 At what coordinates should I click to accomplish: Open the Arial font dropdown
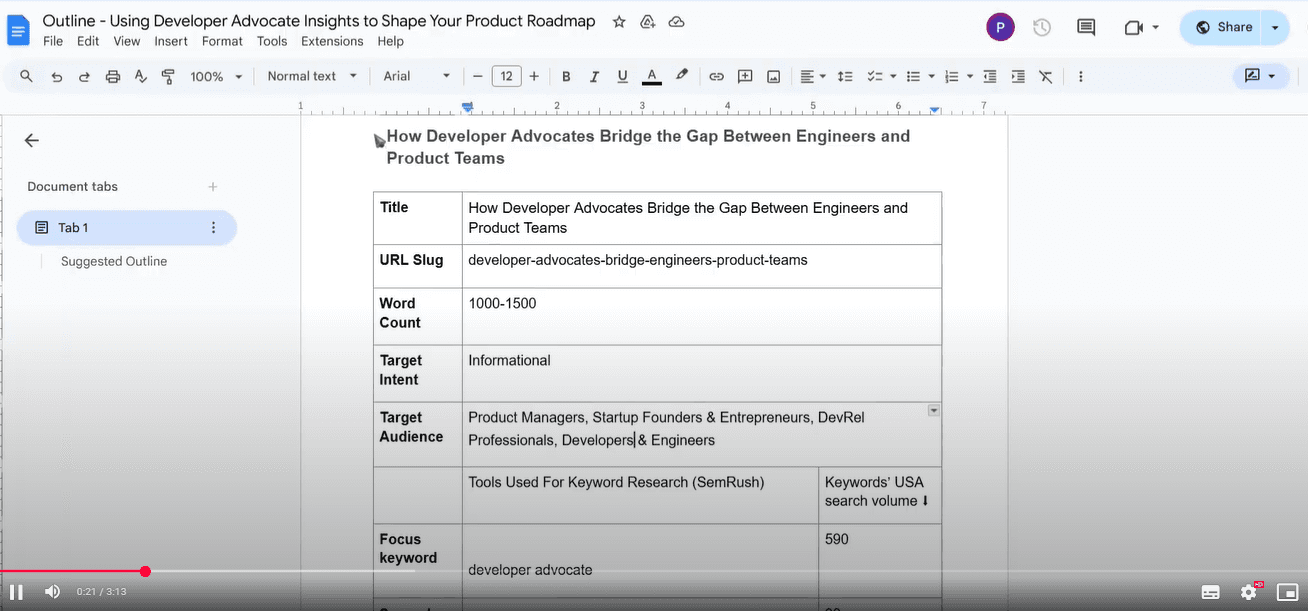[417, 76]
